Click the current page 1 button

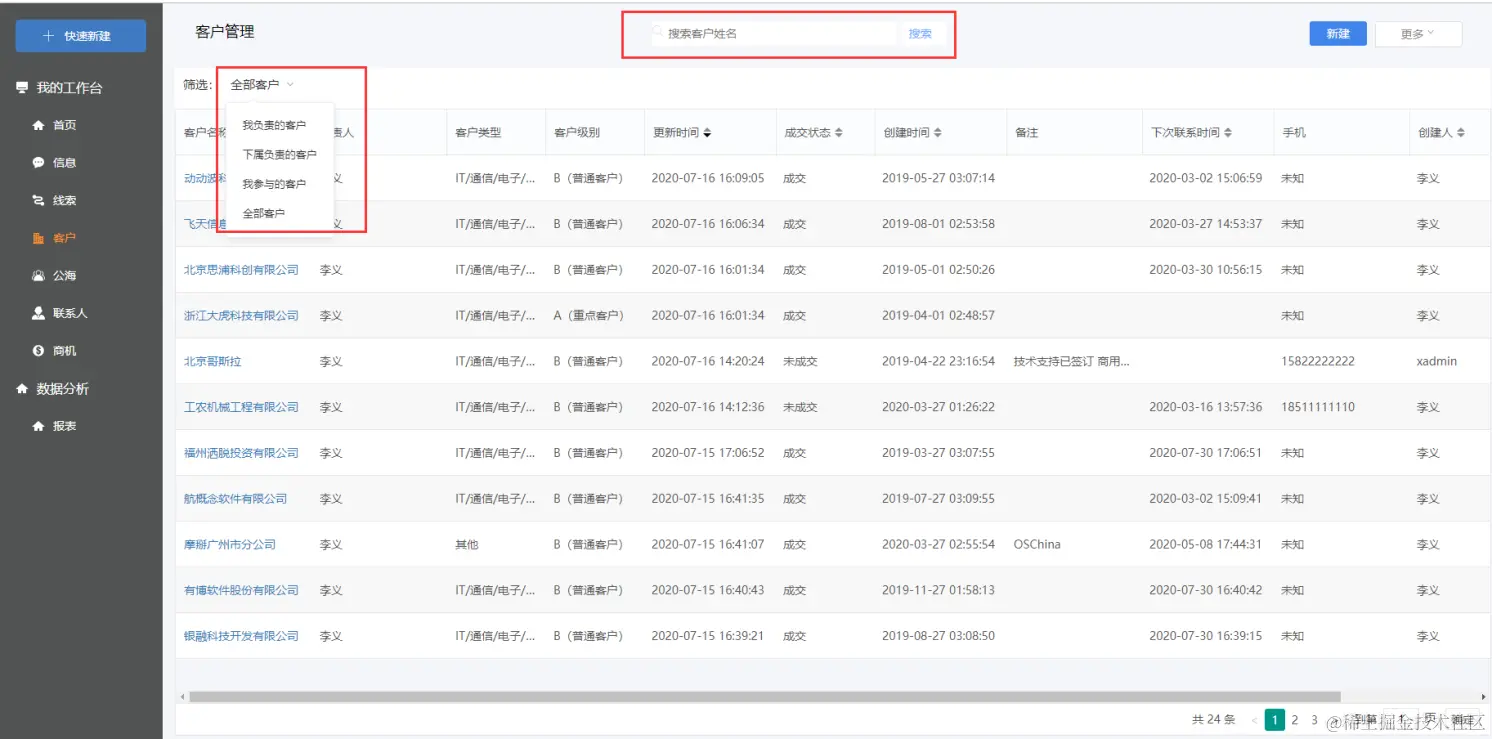point(1275,720)
